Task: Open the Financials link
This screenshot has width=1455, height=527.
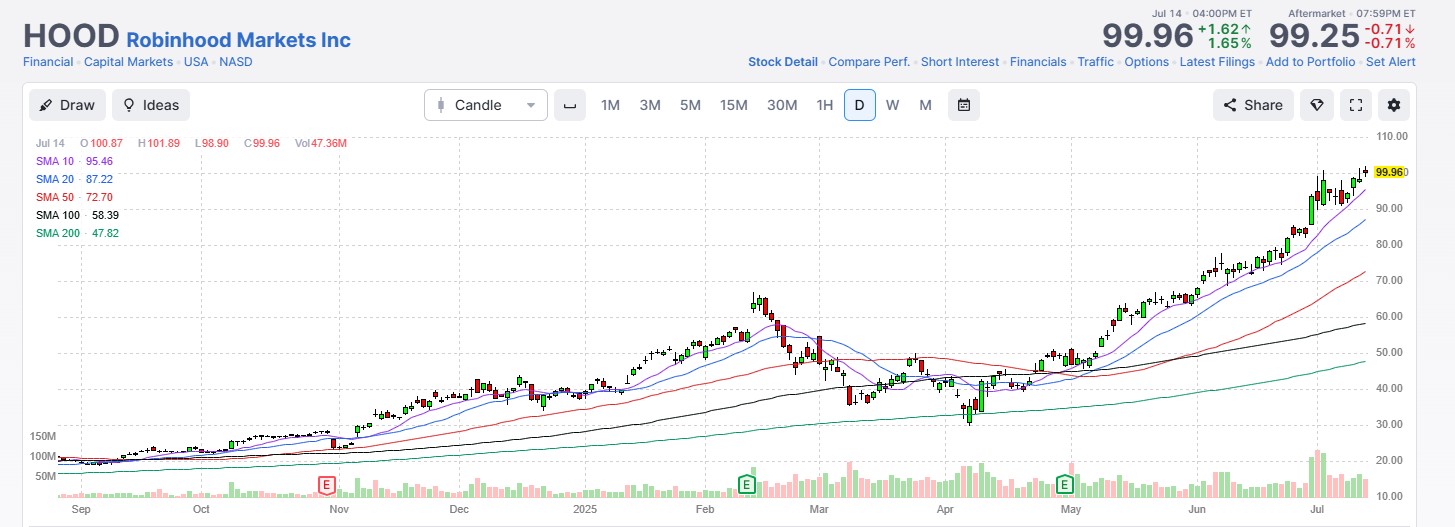Action: [1038, 62]
